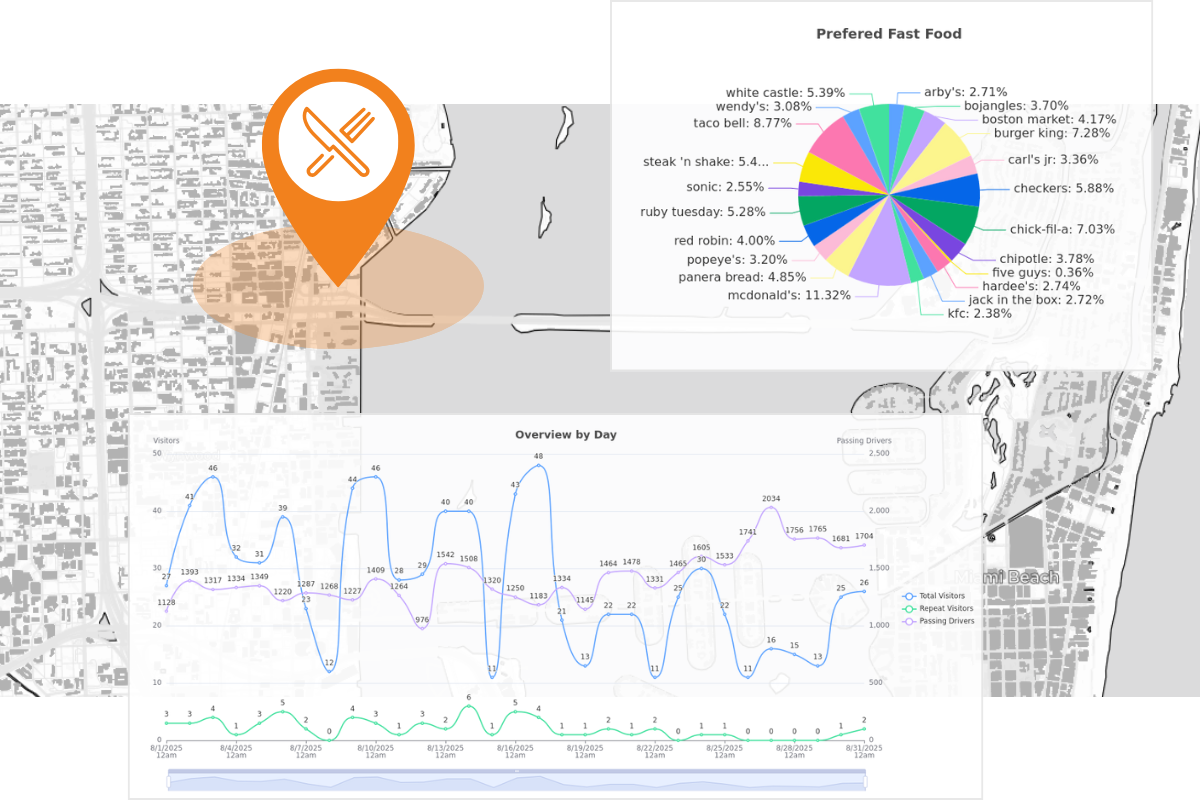Viewport: 1200px width, 800px height.
Task: Click the chick-fil-a 7.03% label
Action: click(x=1062, y=229)
